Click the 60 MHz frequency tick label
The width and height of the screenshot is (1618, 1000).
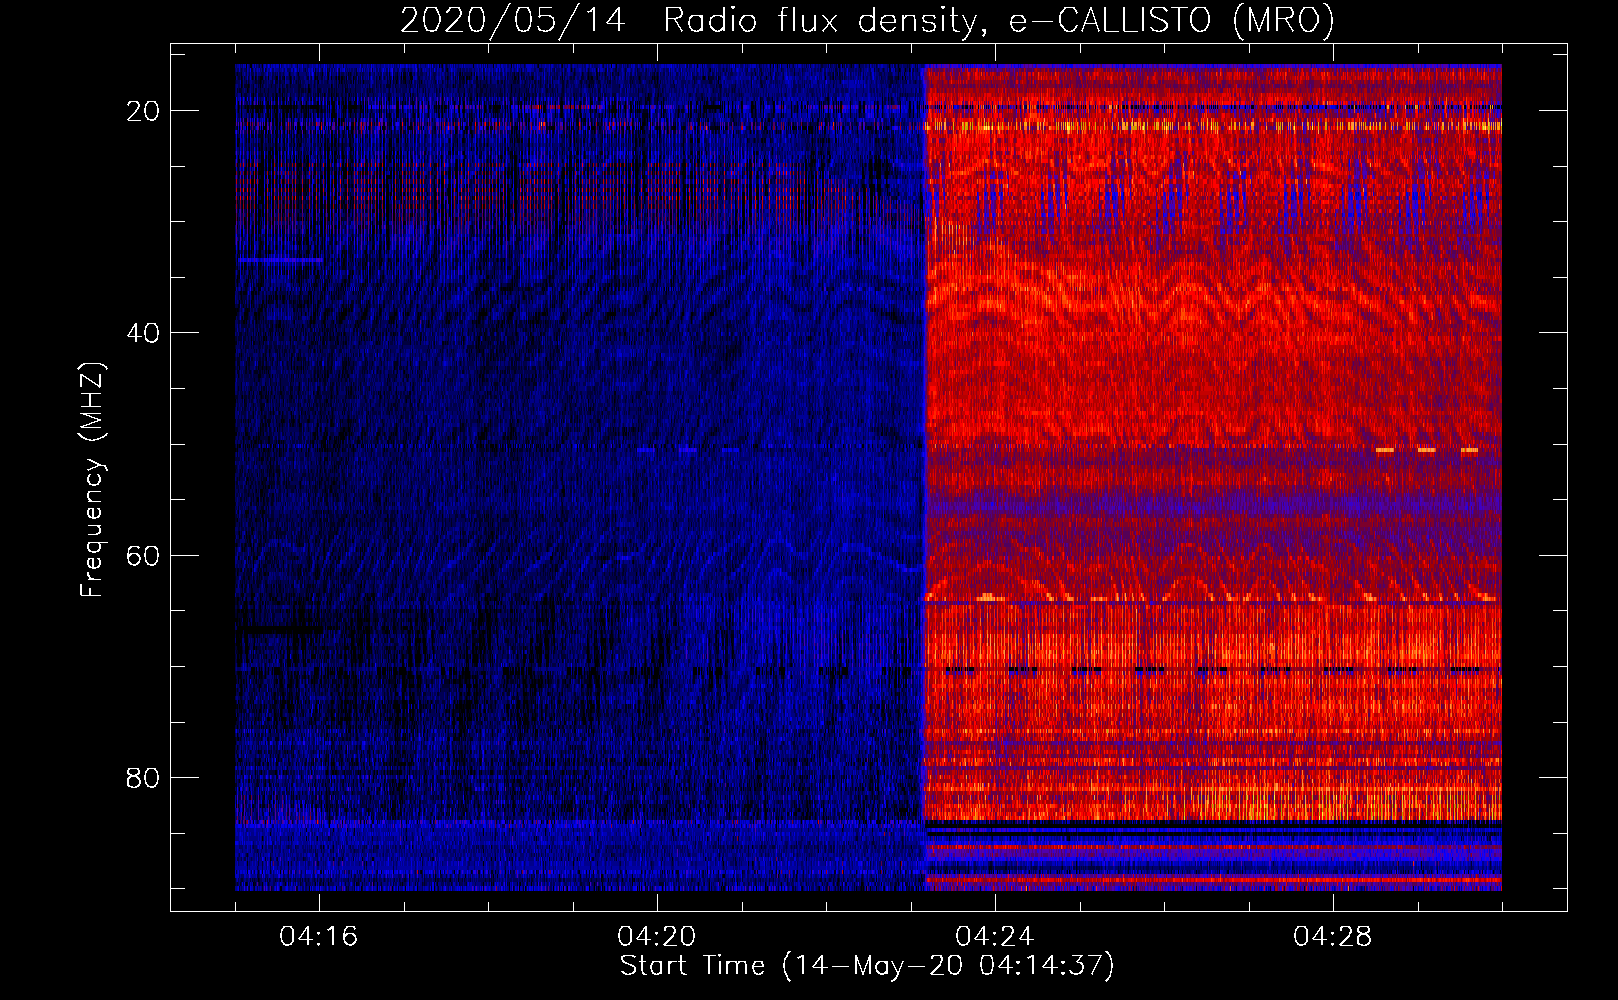(144, 556)
